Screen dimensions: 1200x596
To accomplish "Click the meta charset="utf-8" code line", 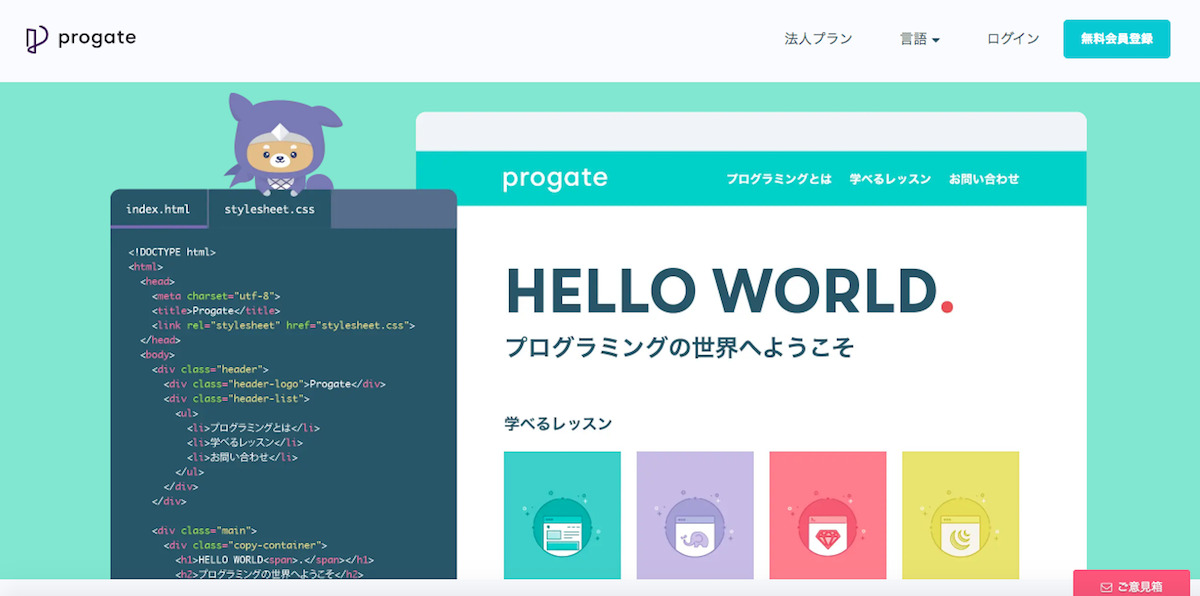I will click(x=216, y=296).
